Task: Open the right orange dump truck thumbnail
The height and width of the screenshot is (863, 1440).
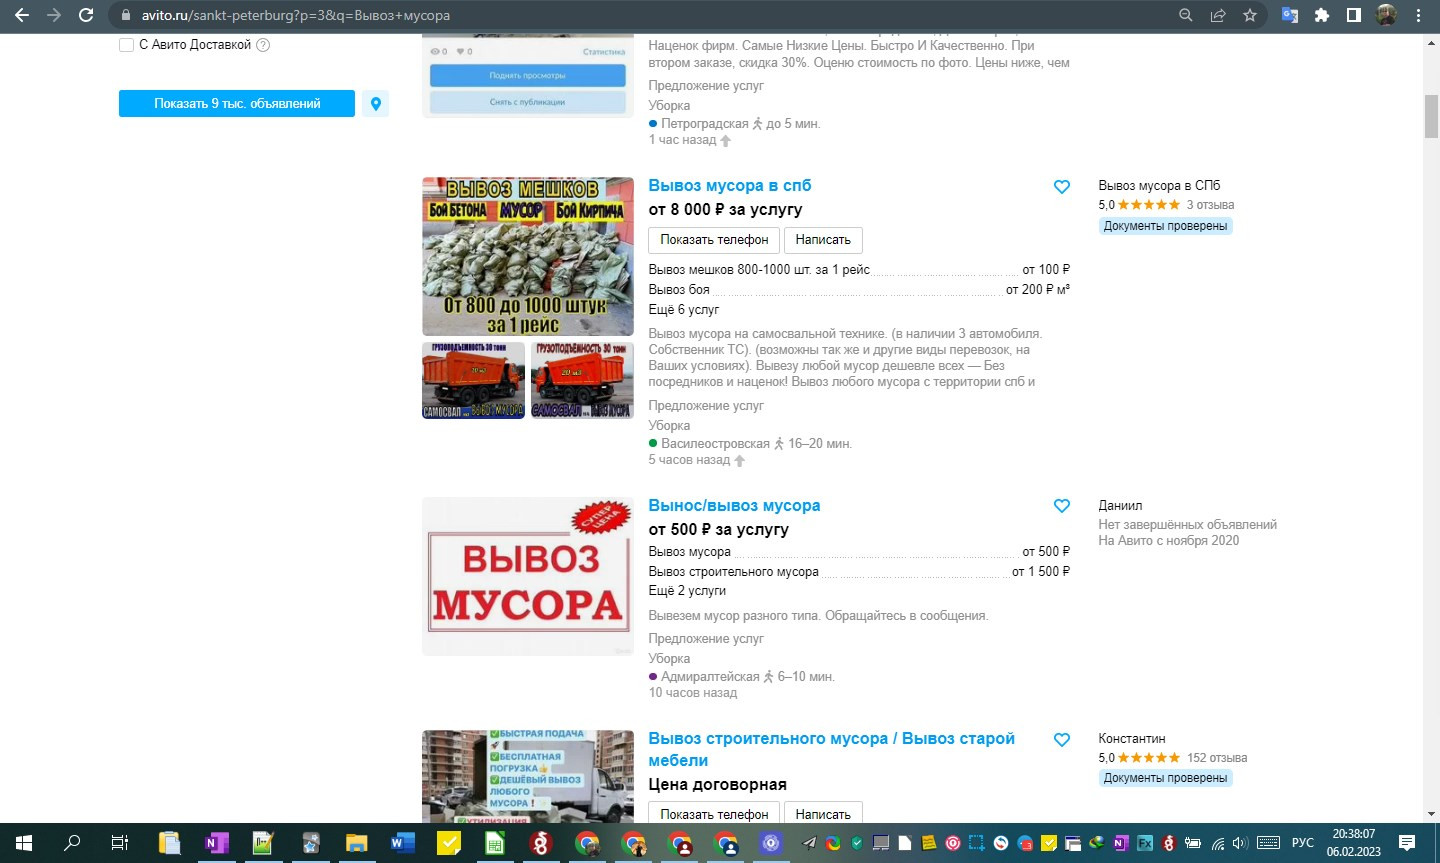Action: tap(582, 381)
